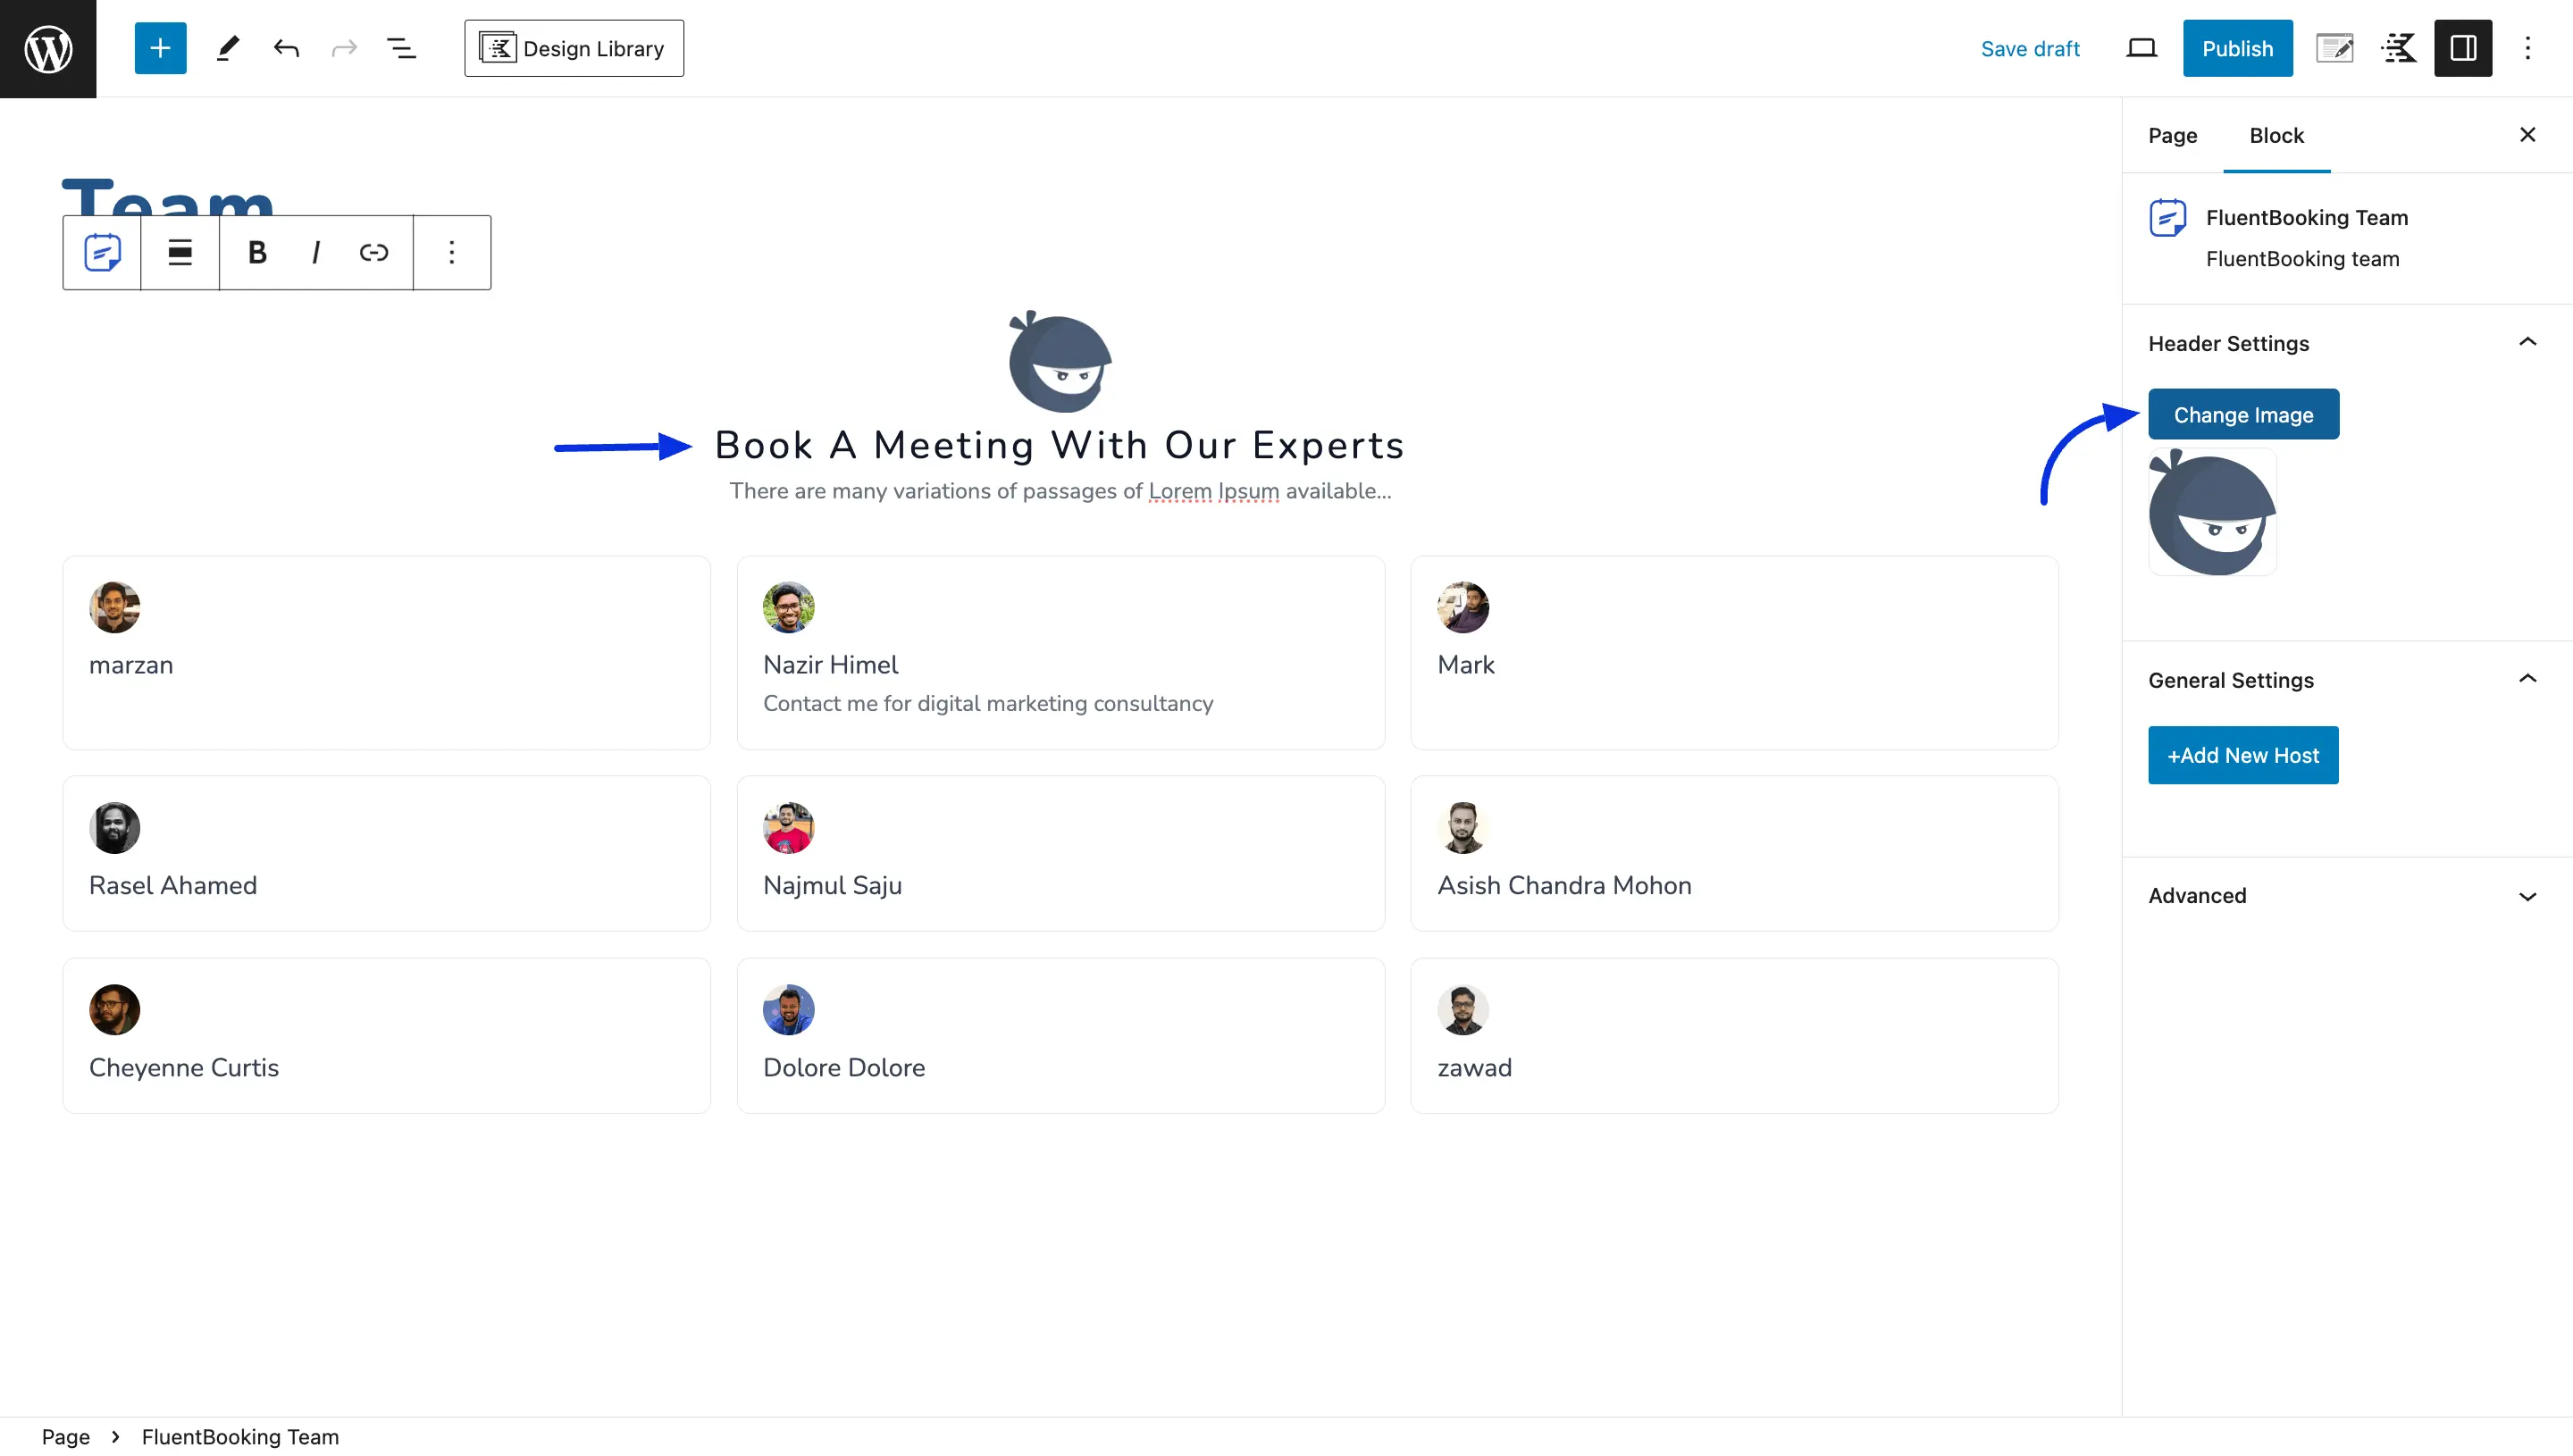This screenshot has width=2573, height=1456.
Task: Toggle italic formatting
Action: click(316, 252)
